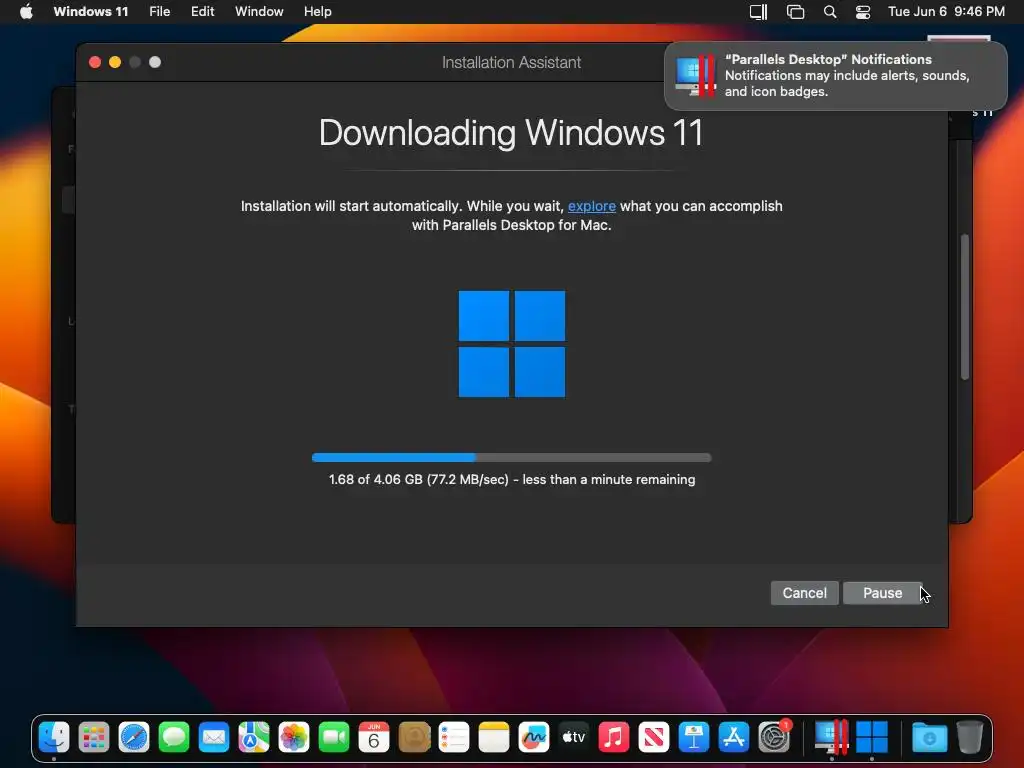Viewport: 1024px width, 768px height.
Task: Click the download progress bar
Action: click(x=511, y=458)
